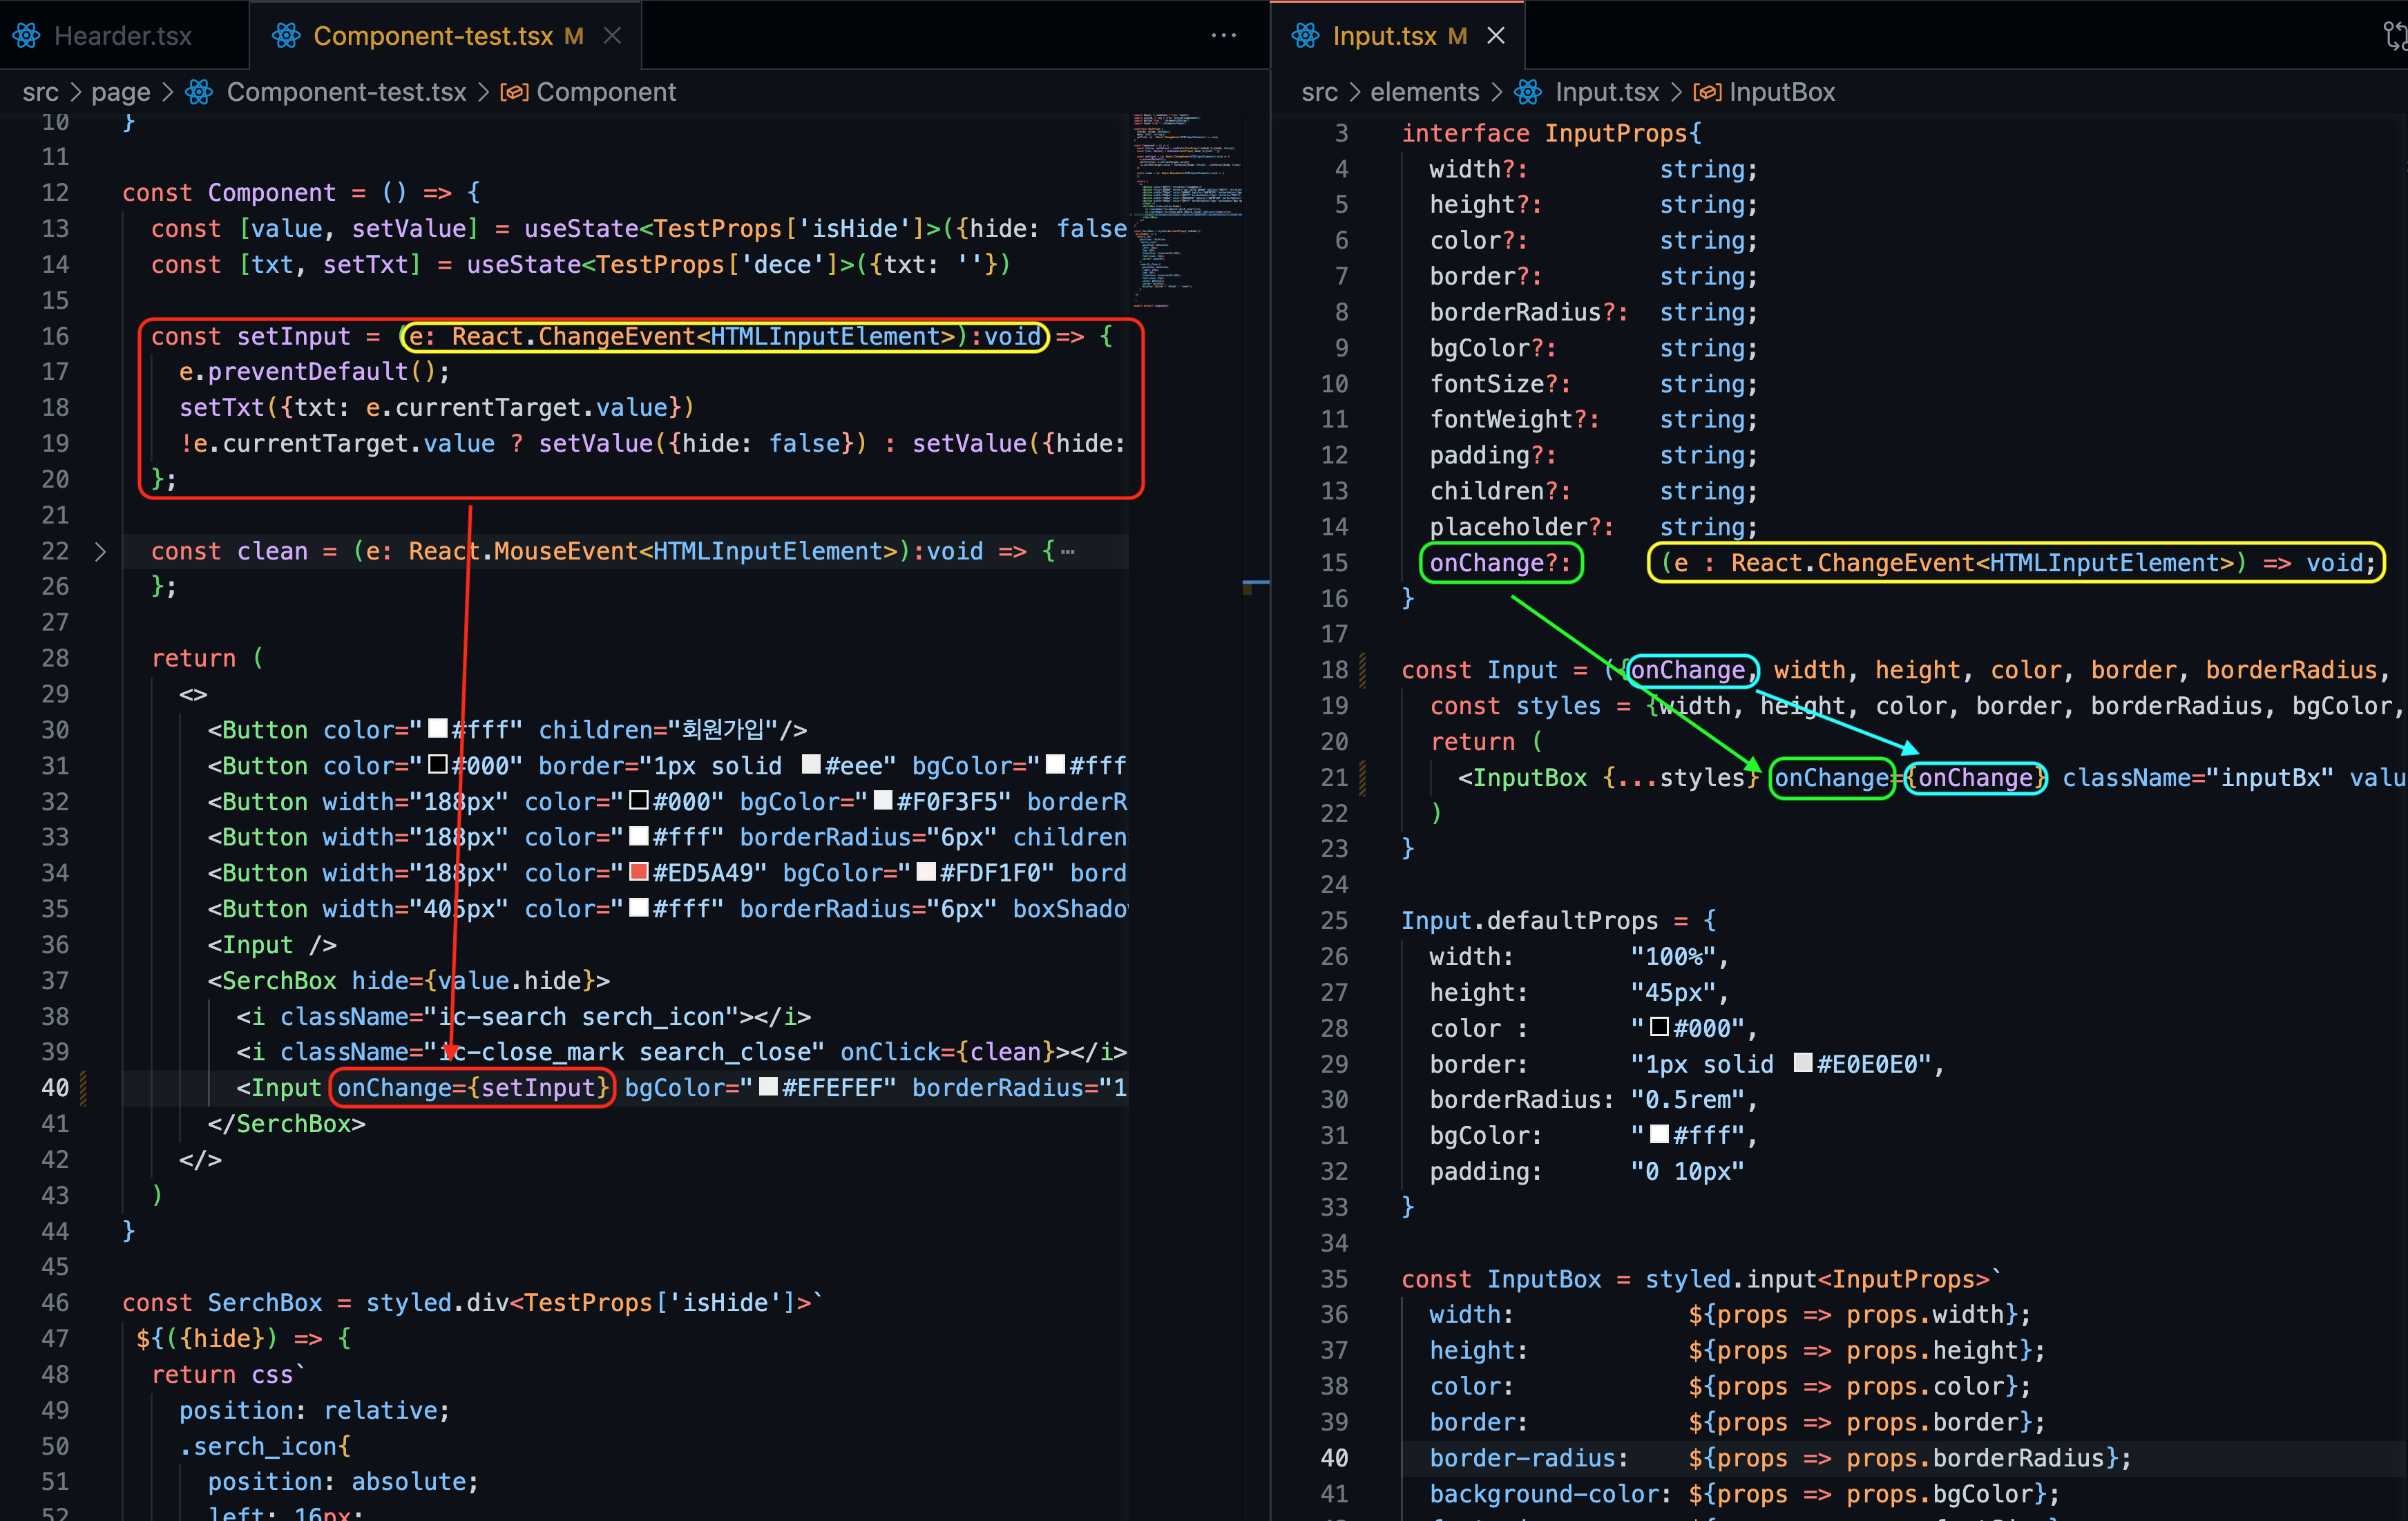Switch to the Hearder.tsx tab
The width and height of the screenshot is (2408, 1521).
122,36
